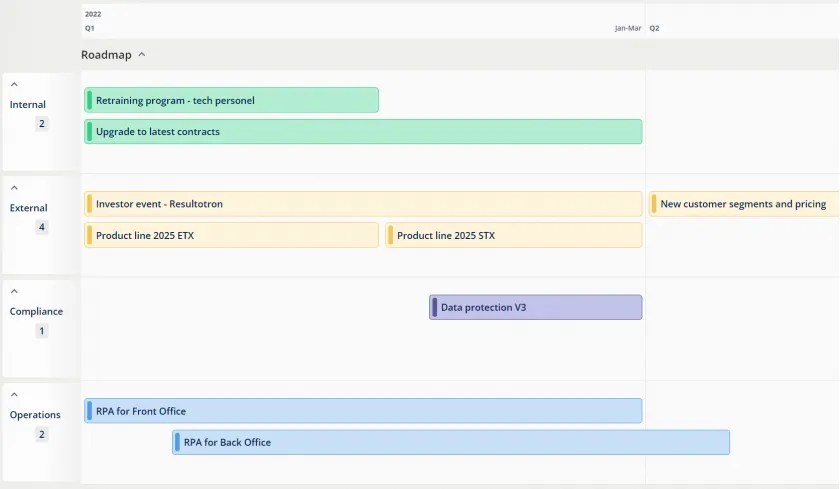
Task: Open Data protection V3 item
Action: click(x=536, y=307)
